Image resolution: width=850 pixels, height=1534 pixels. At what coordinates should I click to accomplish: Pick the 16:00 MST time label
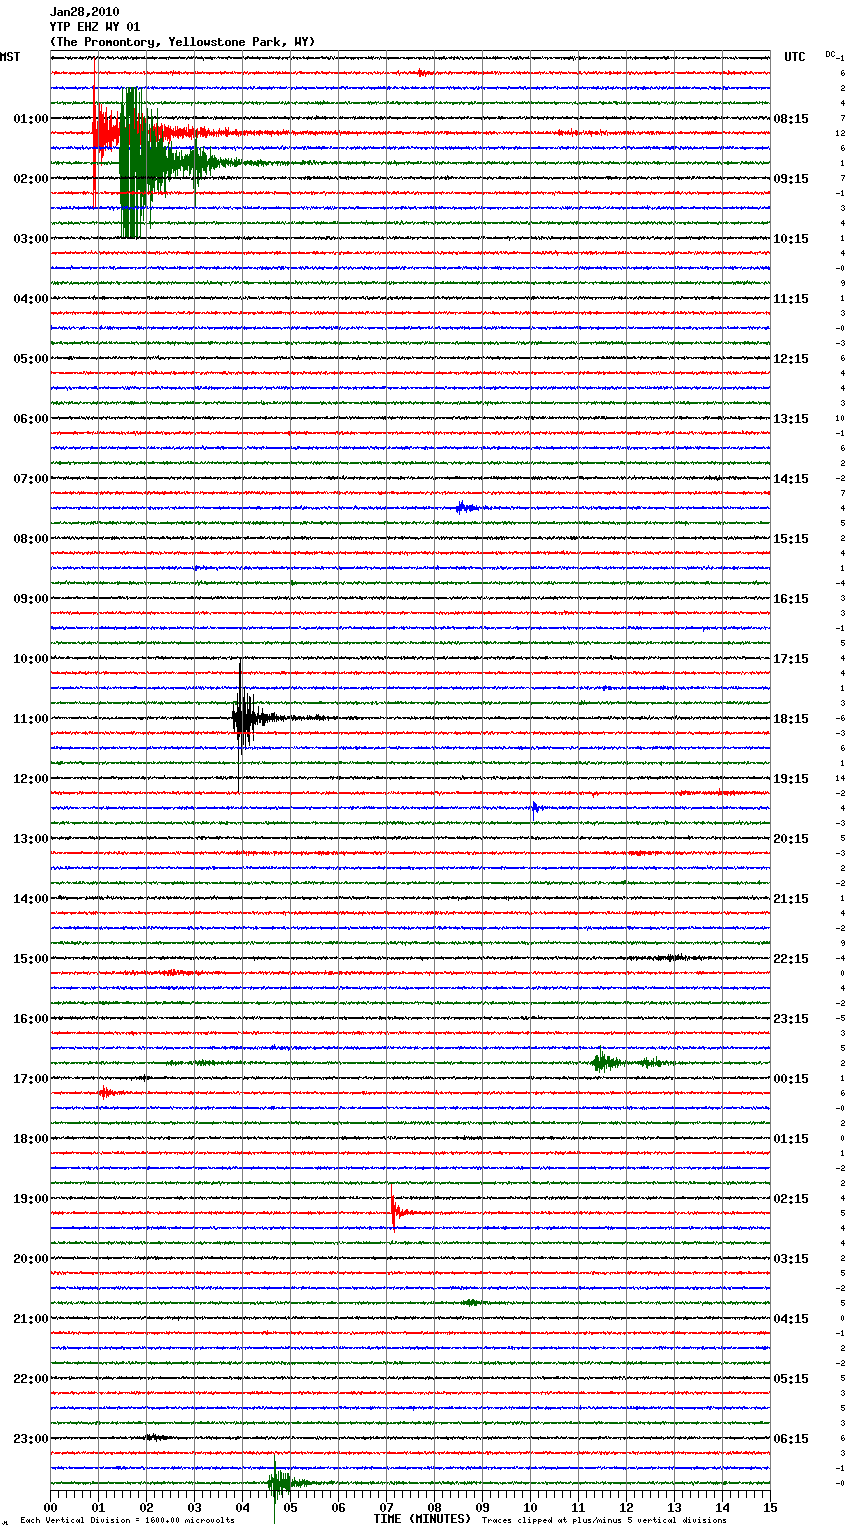[x=30, y=1019]
